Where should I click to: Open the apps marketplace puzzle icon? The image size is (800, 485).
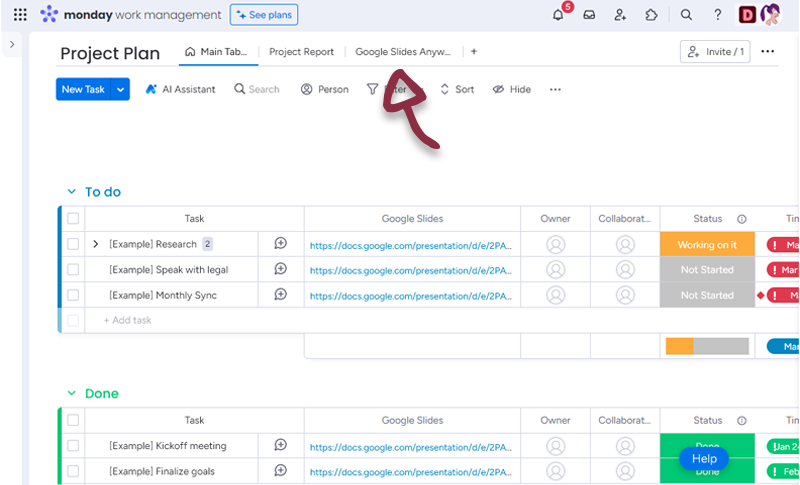(651, 15)
